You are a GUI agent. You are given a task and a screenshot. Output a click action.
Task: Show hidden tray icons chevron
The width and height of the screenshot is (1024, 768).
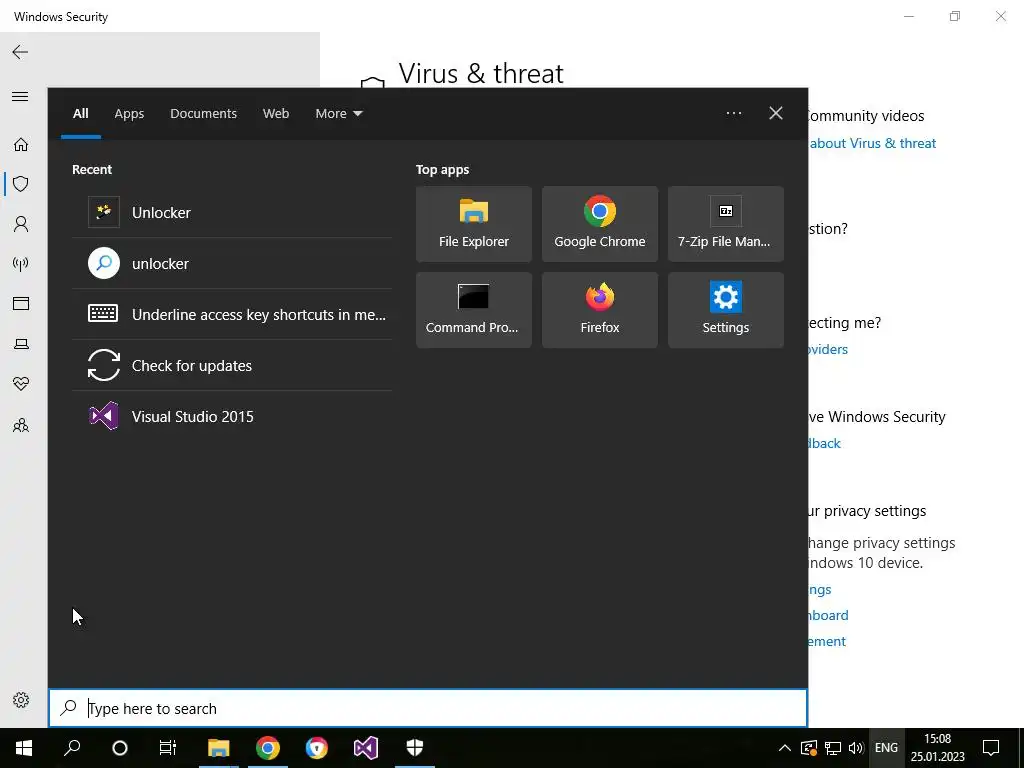[x=785, y=748]
